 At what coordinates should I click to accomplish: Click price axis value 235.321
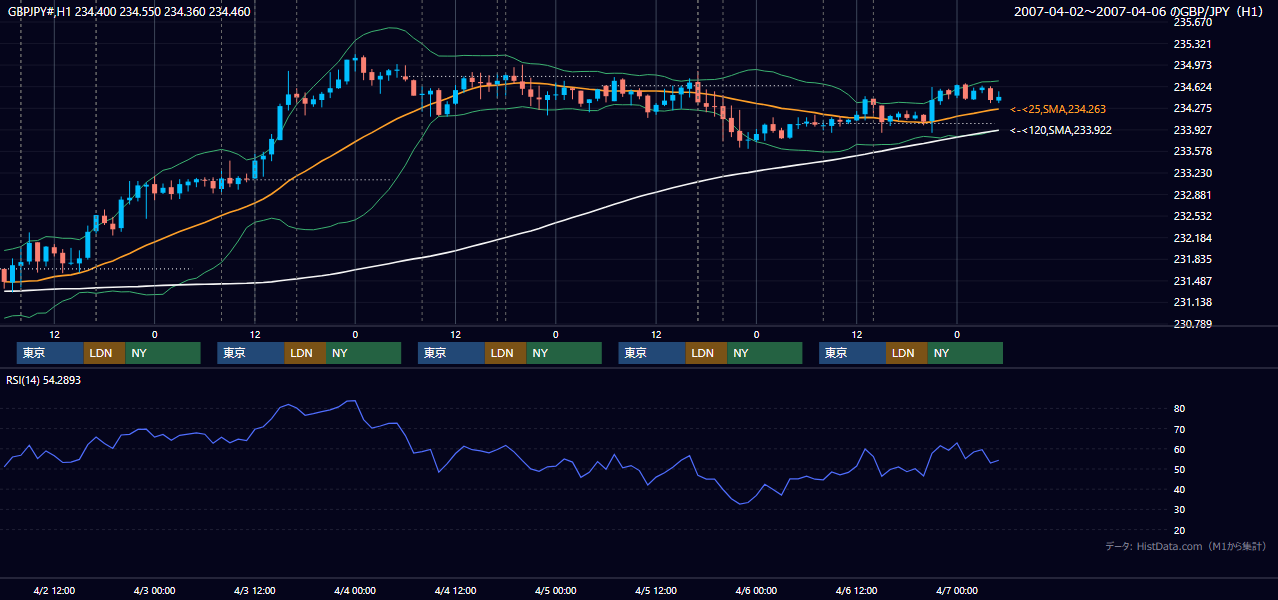1192,44
